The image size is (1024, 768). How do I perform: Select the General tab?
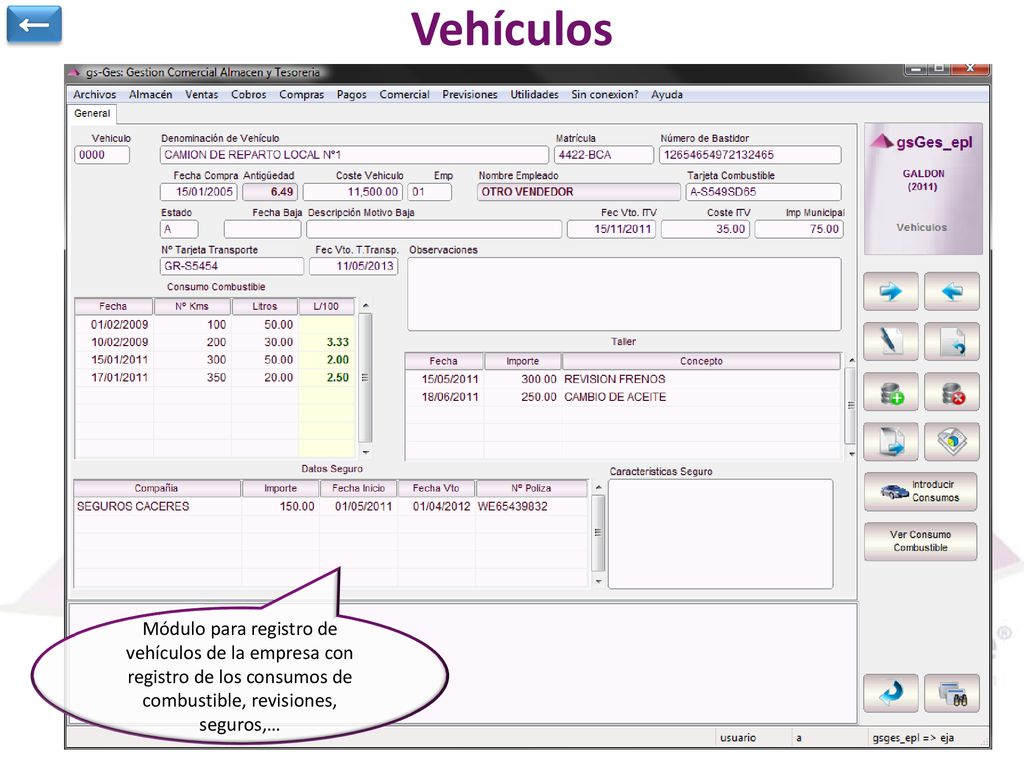[92, 114]
